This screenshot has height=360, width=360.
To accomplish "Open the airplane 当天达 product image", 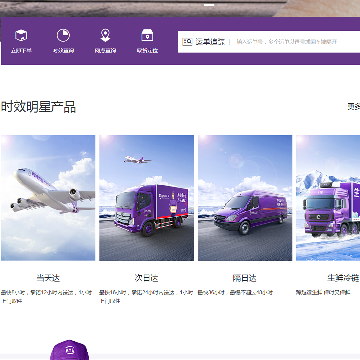I will coord(48,198).
